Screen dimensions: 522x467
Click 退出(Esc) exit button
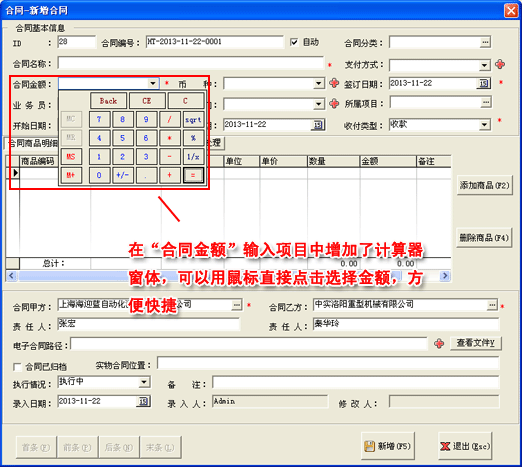pos(465,446)
